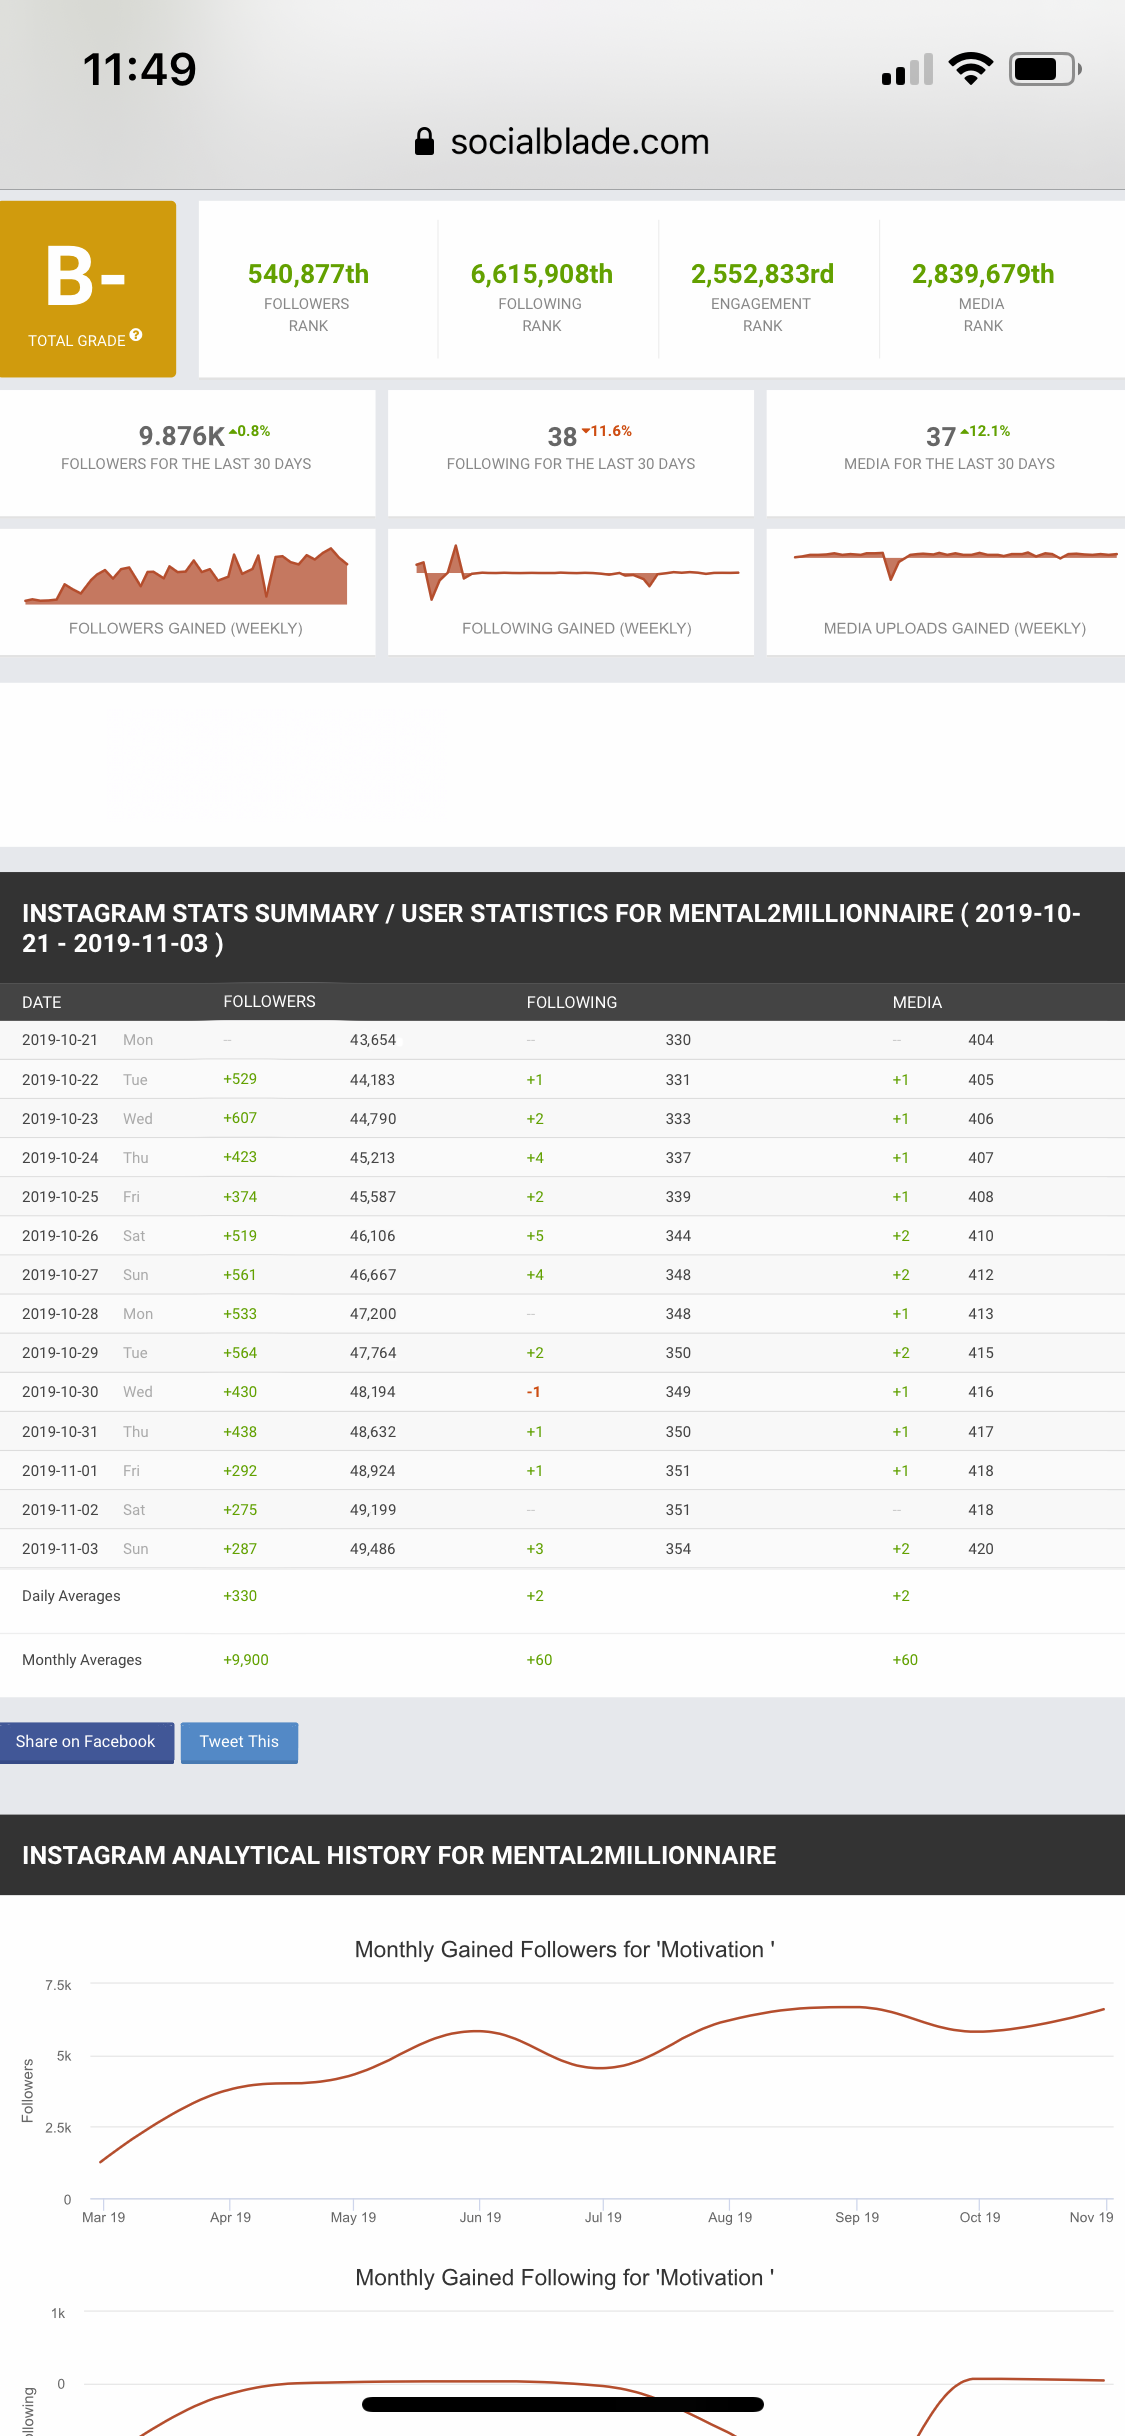Click the Media column header
Screen dimensions: 1125x2436
[917, 1002]
